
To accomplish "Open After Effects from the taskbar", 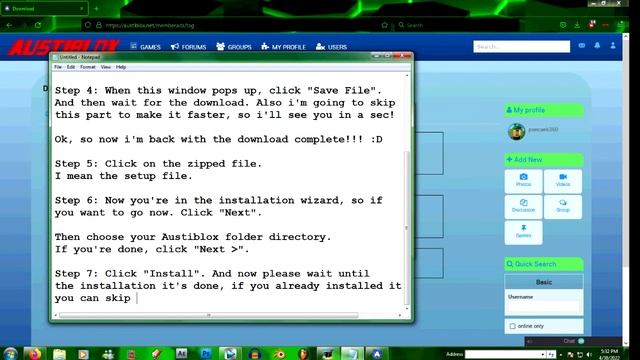I will pos(181,353).
